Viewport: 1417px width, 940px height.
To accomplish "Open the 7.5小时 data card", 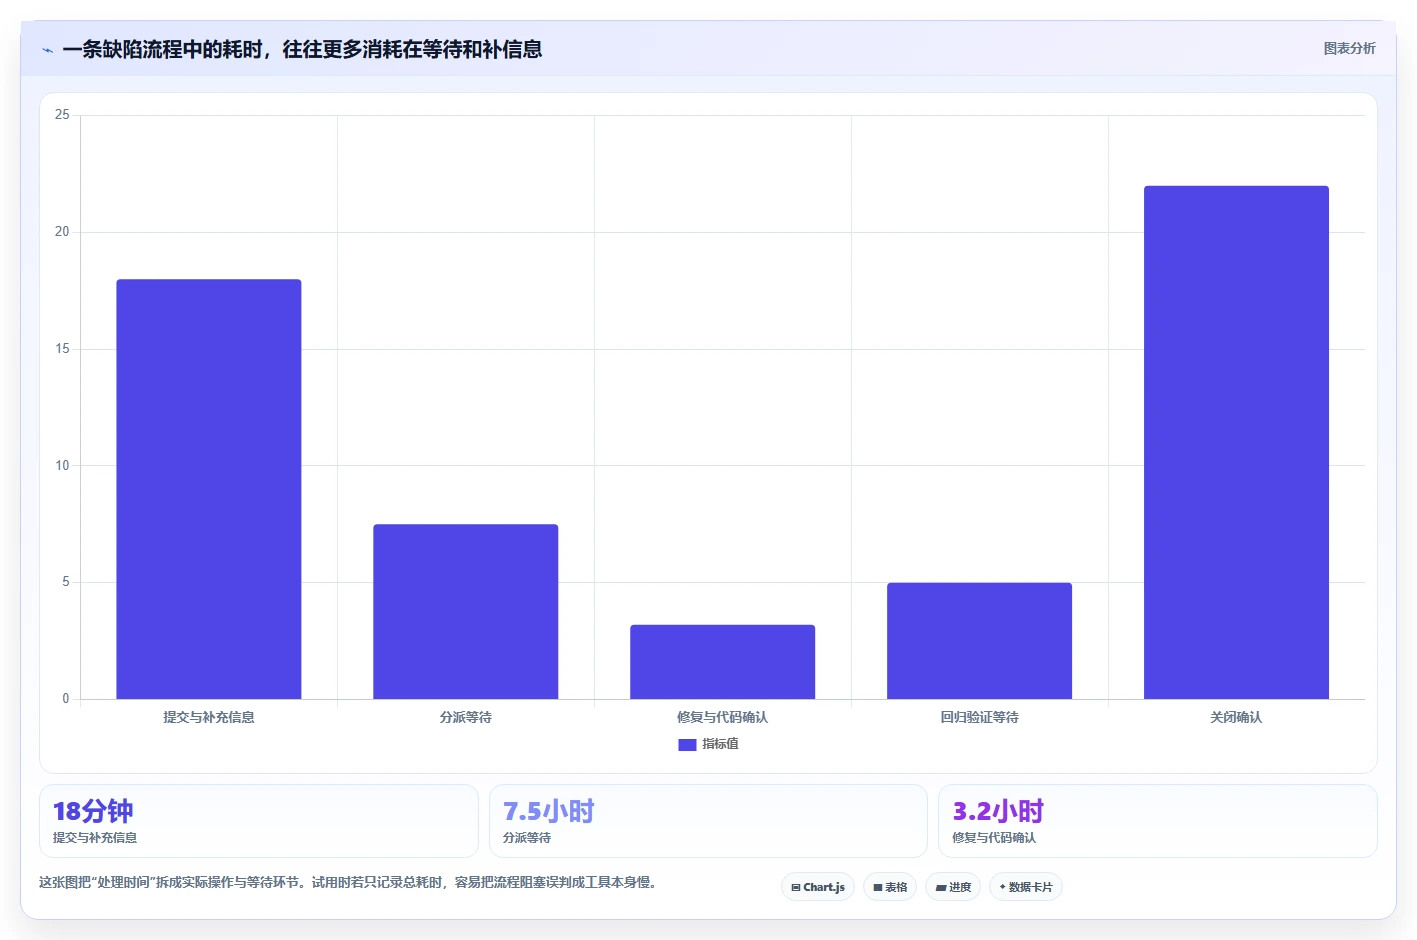I will click(x=708, y=821).
